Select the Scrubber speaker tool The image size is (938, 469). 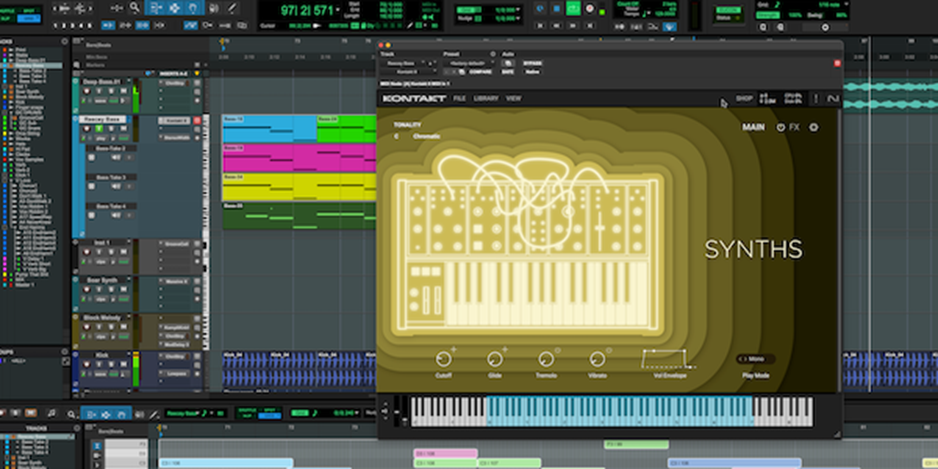point(216,8)
